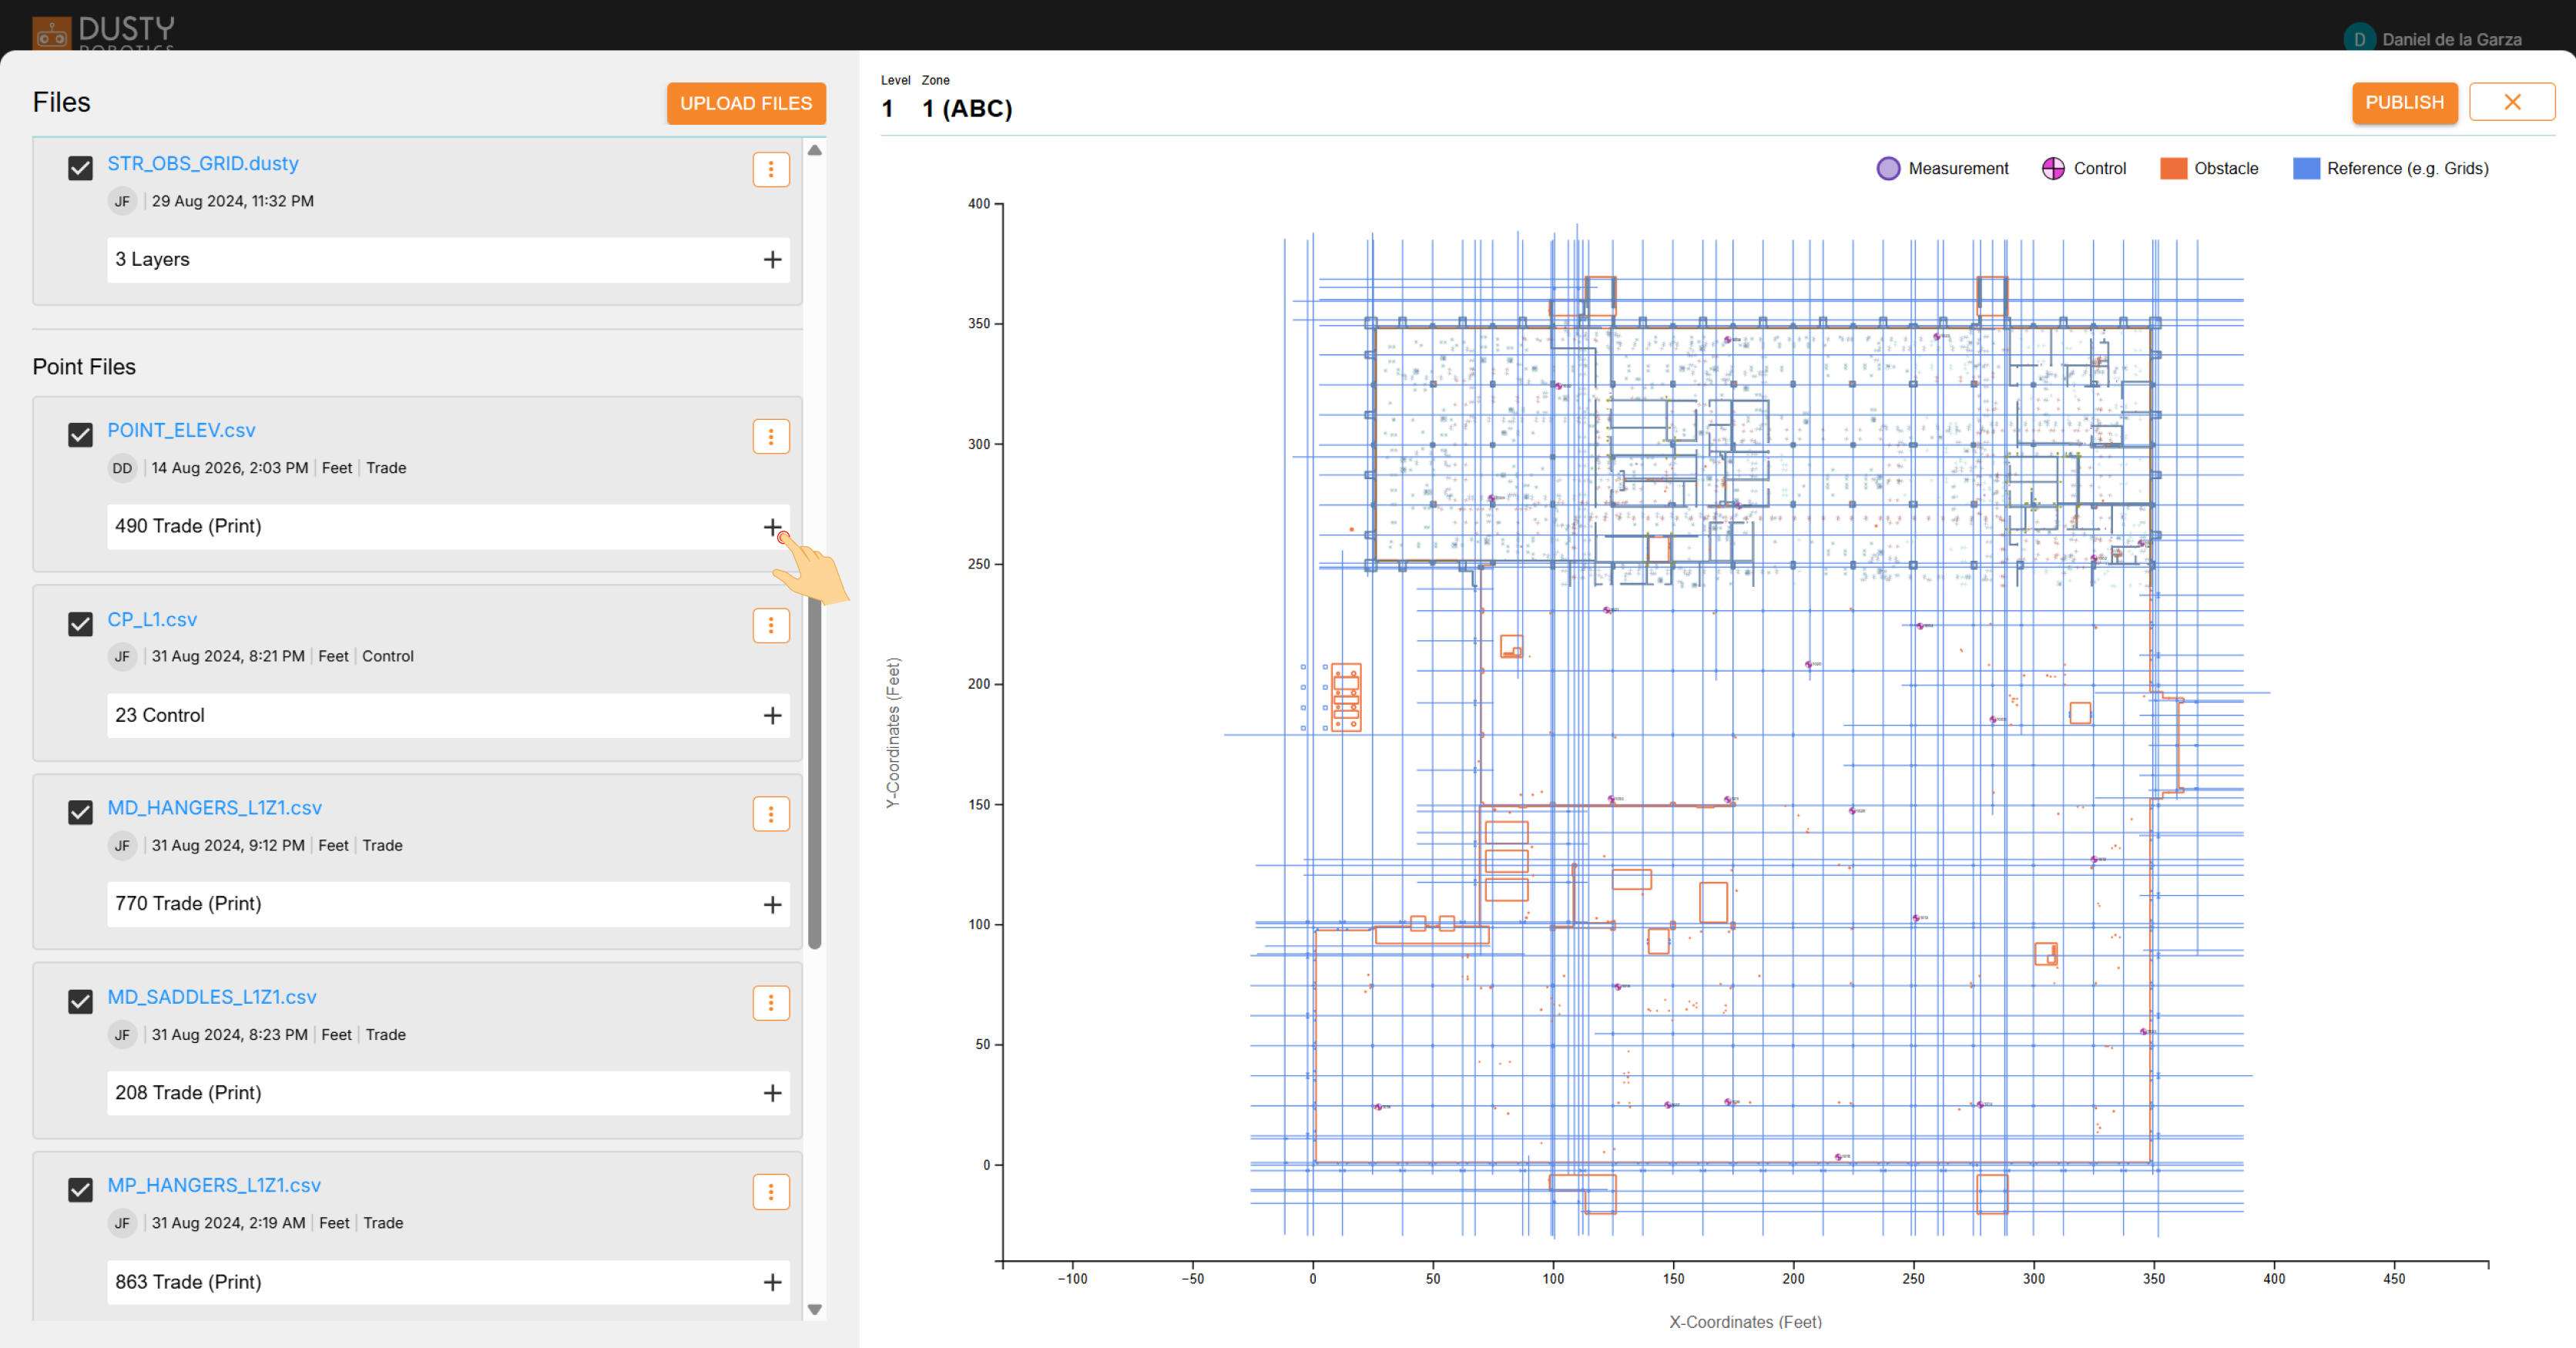Click the orange Obstacle legend swatch
This screenshot has height=1348, width=2576.
[2173, 168]
